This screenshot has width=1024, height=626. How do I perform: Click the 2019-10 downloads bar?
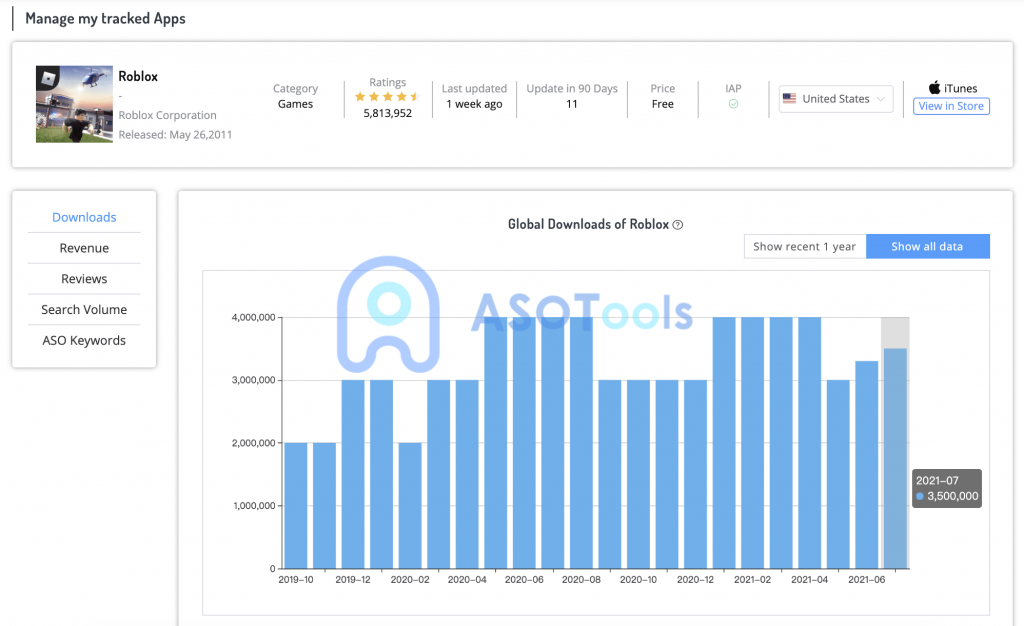point(296,506)
